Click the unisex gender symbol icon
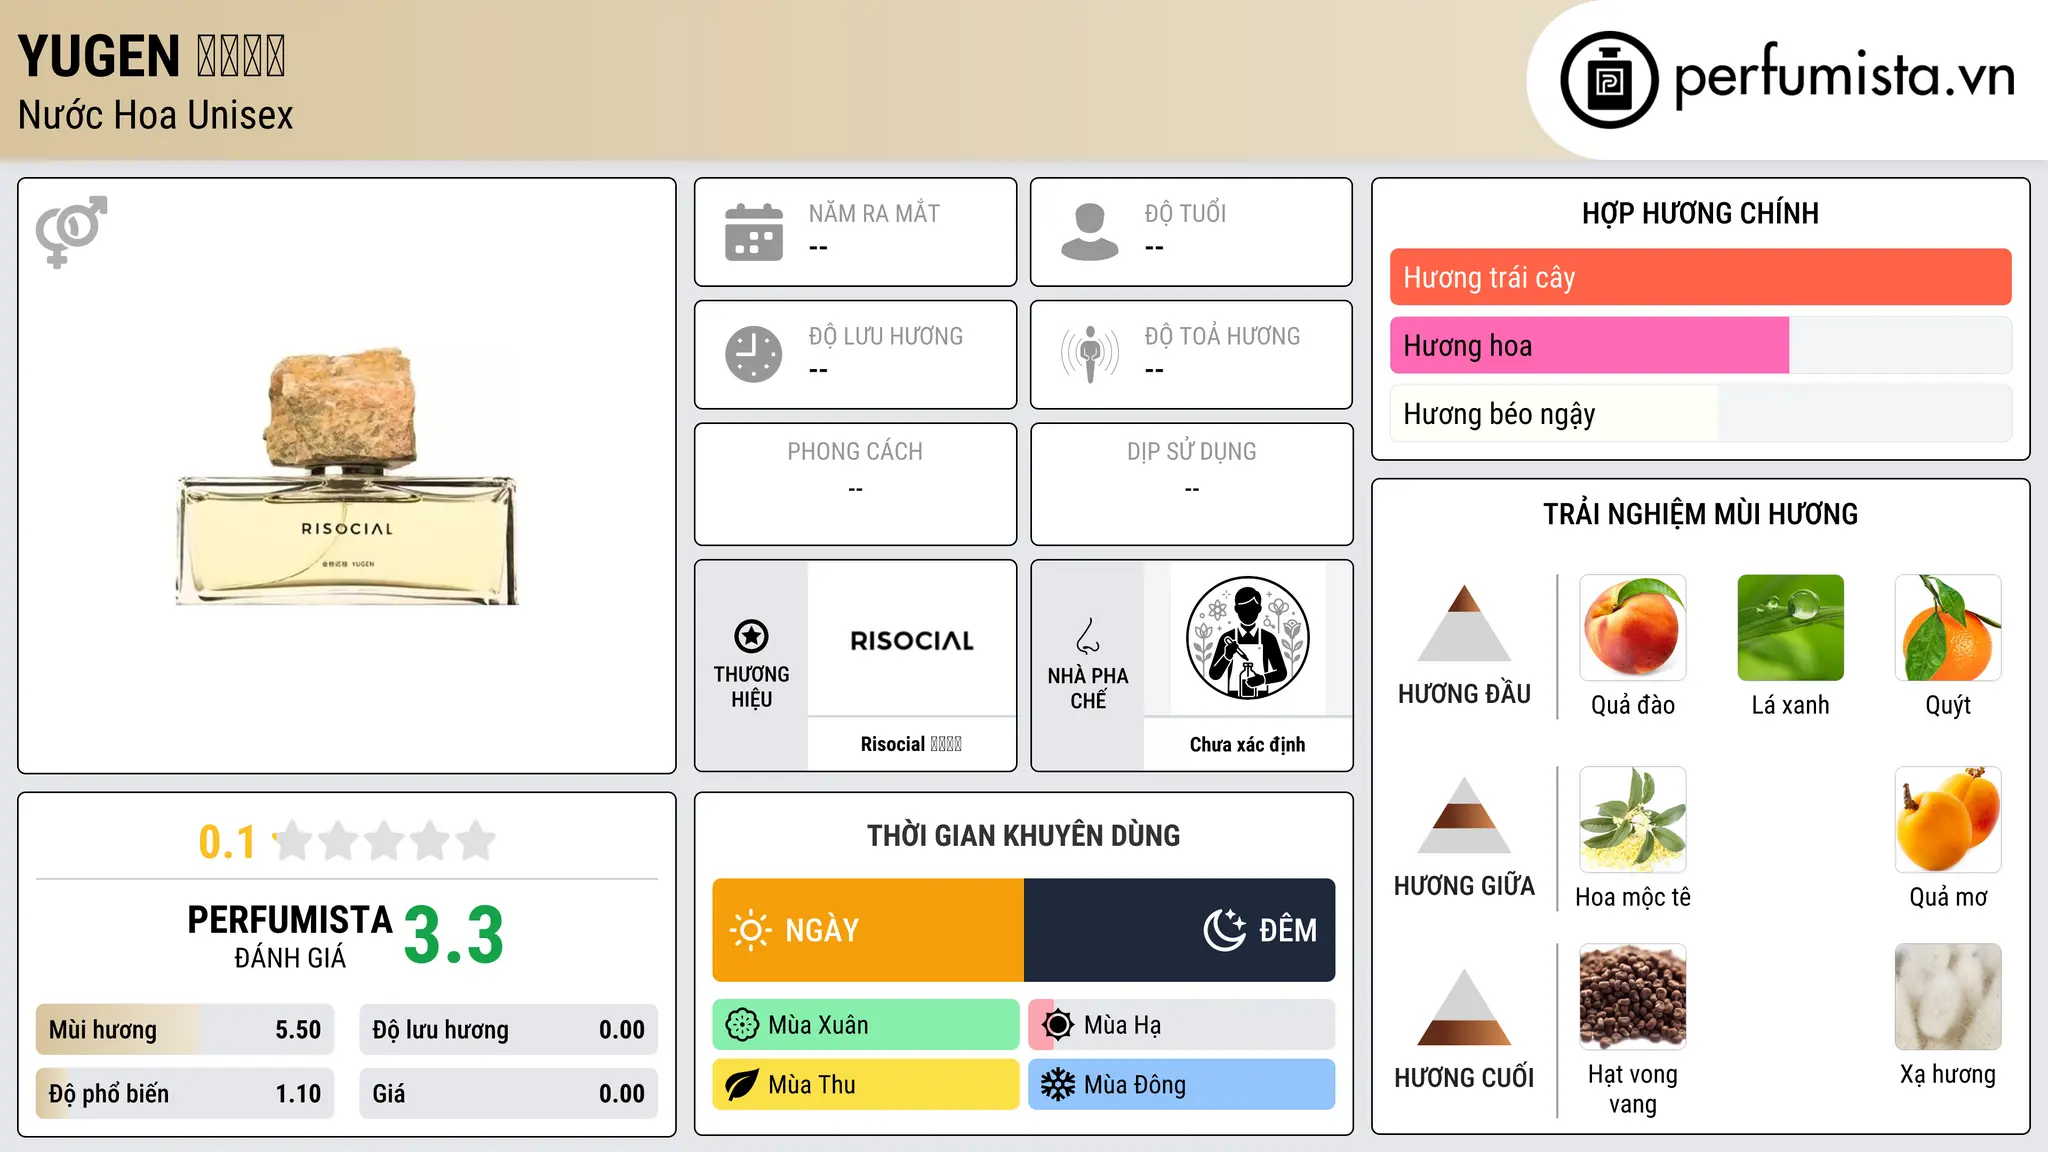The width and height of the screenshot is (2048, 1152). (x=71, y=231)
